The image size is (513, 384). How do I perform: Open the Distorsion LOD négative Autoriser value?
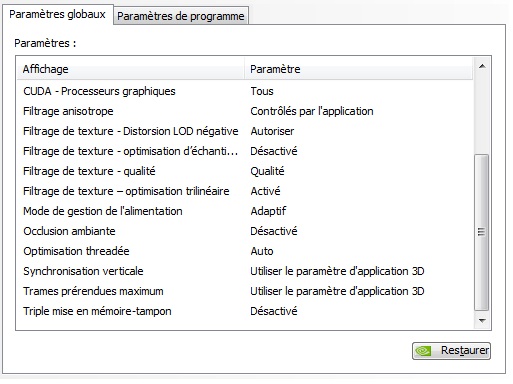[272, 131]
